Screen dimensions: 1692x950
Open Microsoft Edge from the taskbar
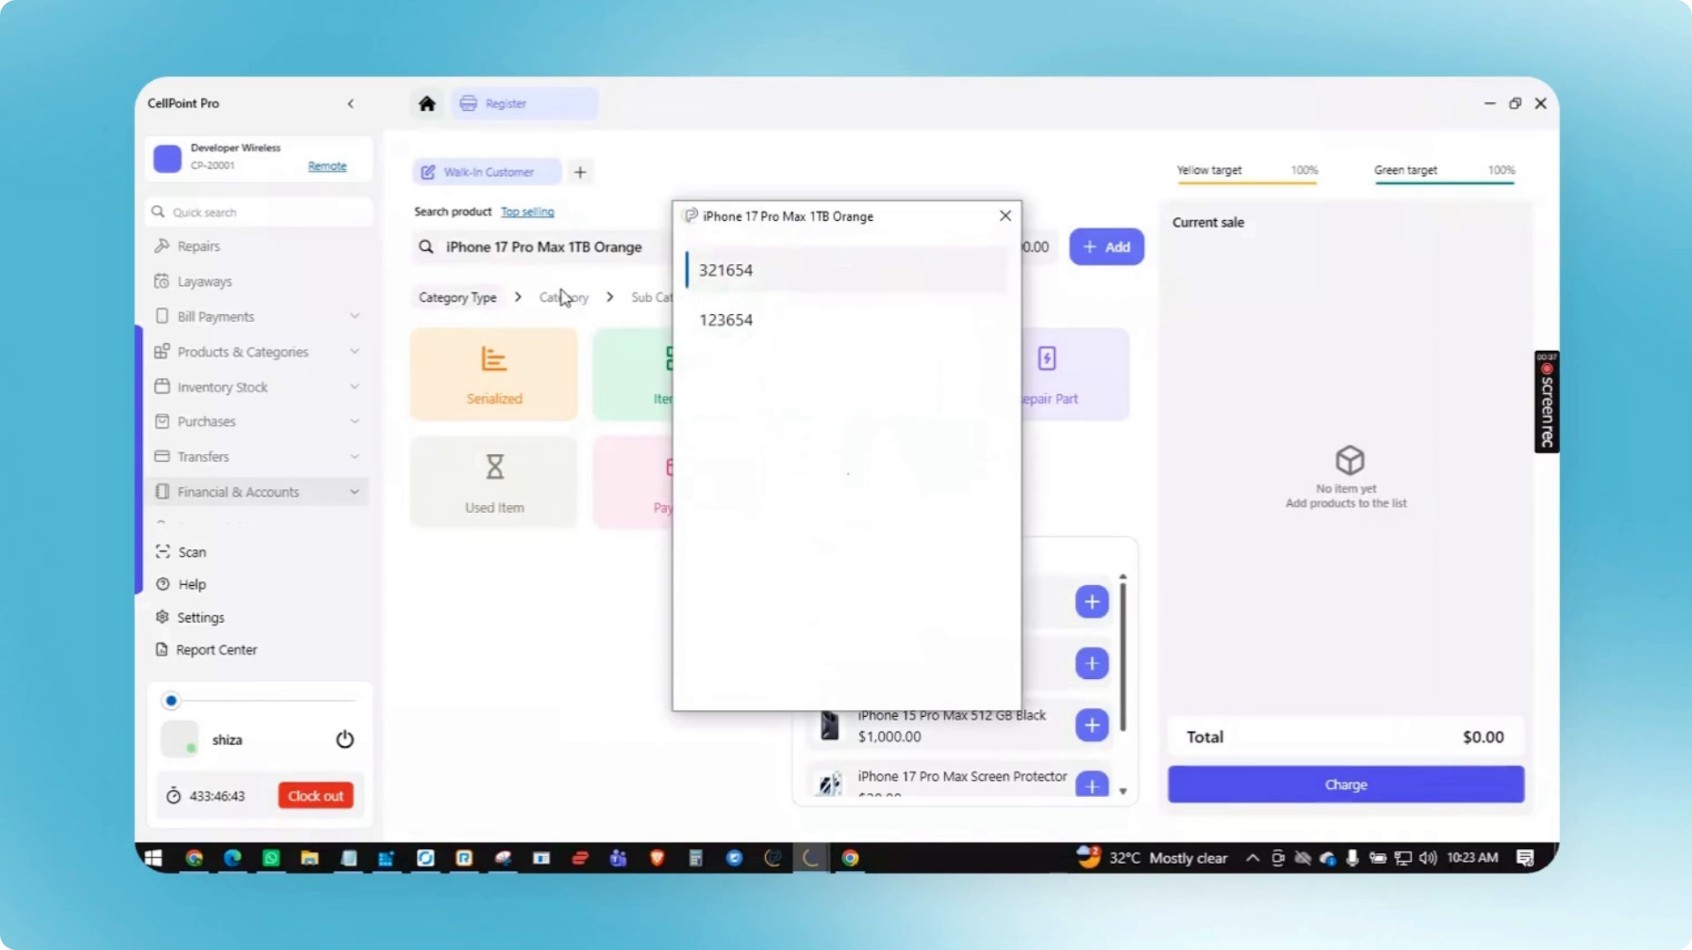(x=232, y=858)
